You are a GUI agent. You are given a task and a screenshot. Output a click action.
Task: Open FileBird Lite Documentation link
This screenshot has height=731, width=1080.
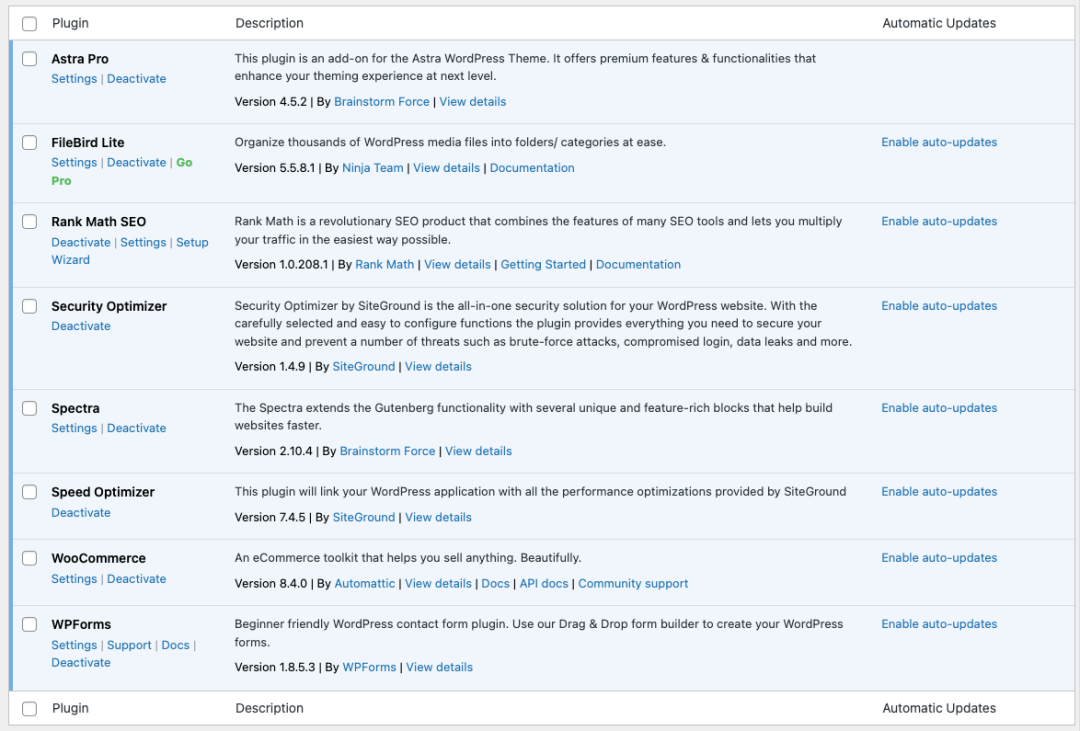[532, 167]
